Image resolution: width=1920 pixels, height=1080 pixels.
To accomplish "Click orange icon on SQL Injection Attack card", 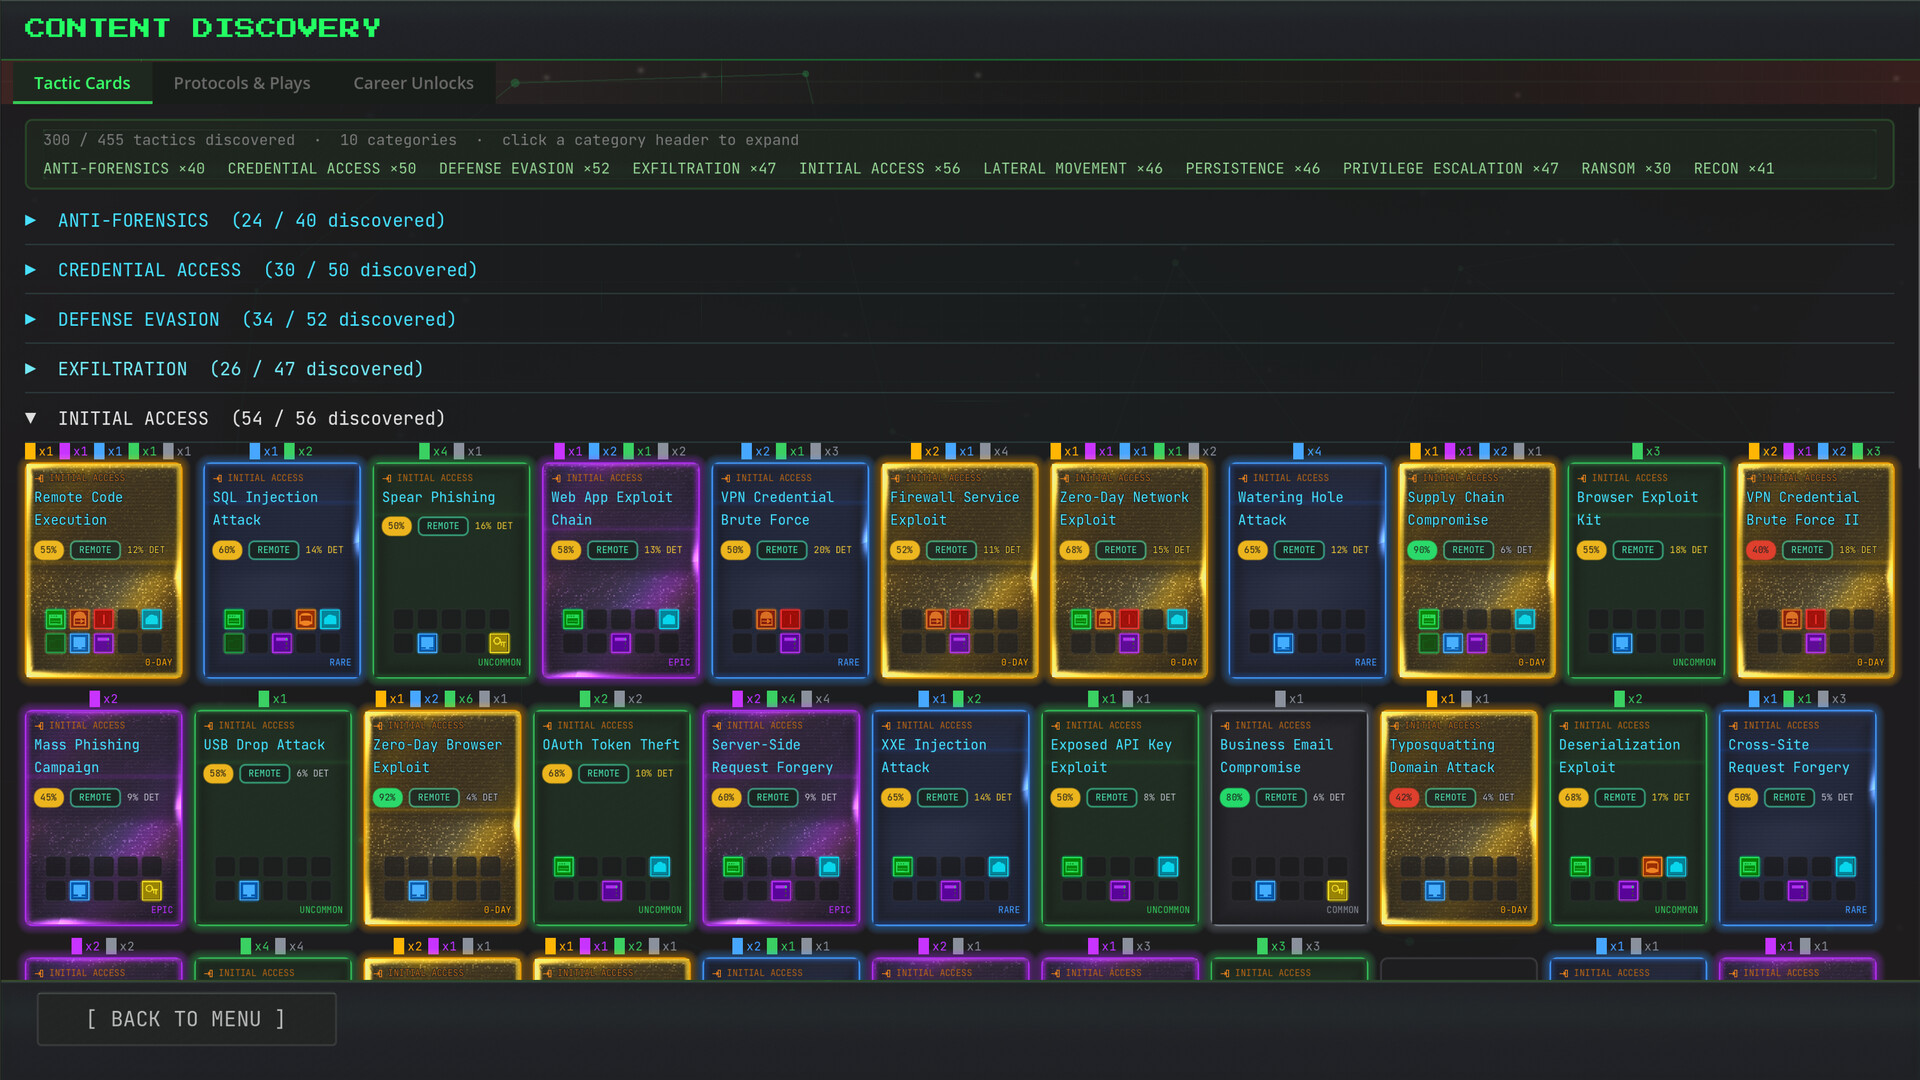I will (306, 620).
